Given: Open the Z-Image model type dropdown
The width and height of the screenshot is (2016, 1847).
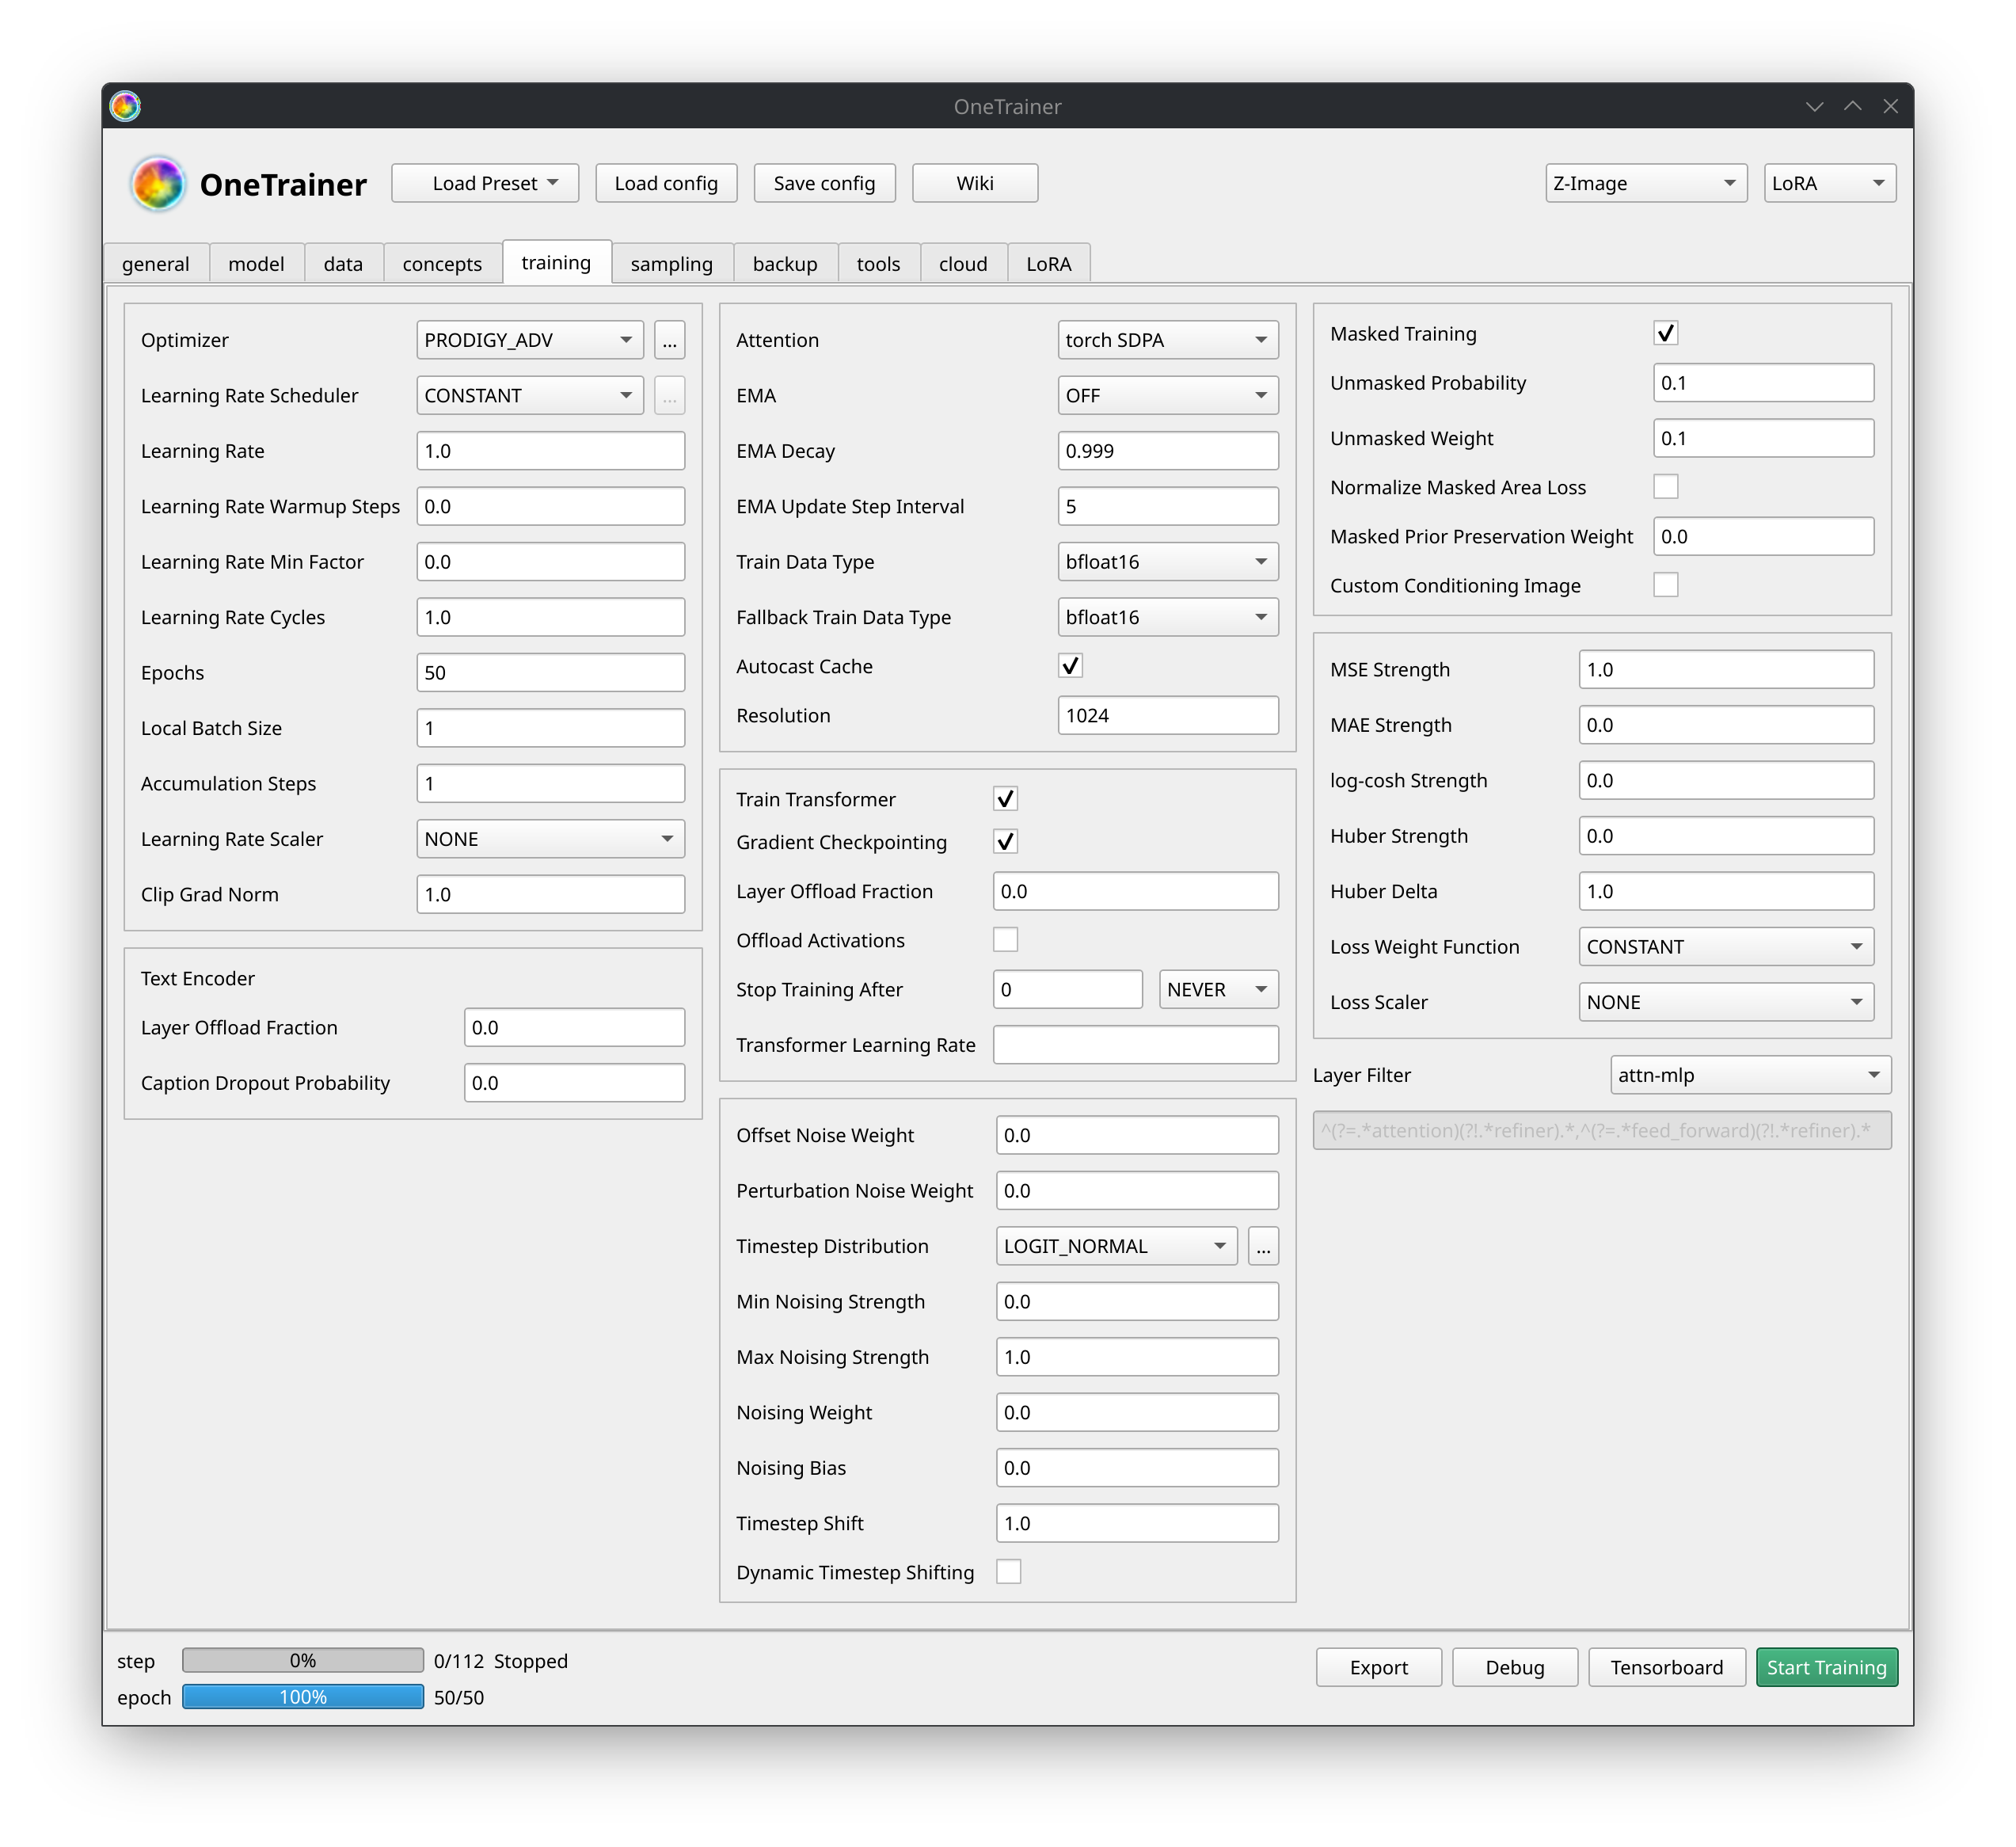Looking at the screenshot, I should (1646, 183).
